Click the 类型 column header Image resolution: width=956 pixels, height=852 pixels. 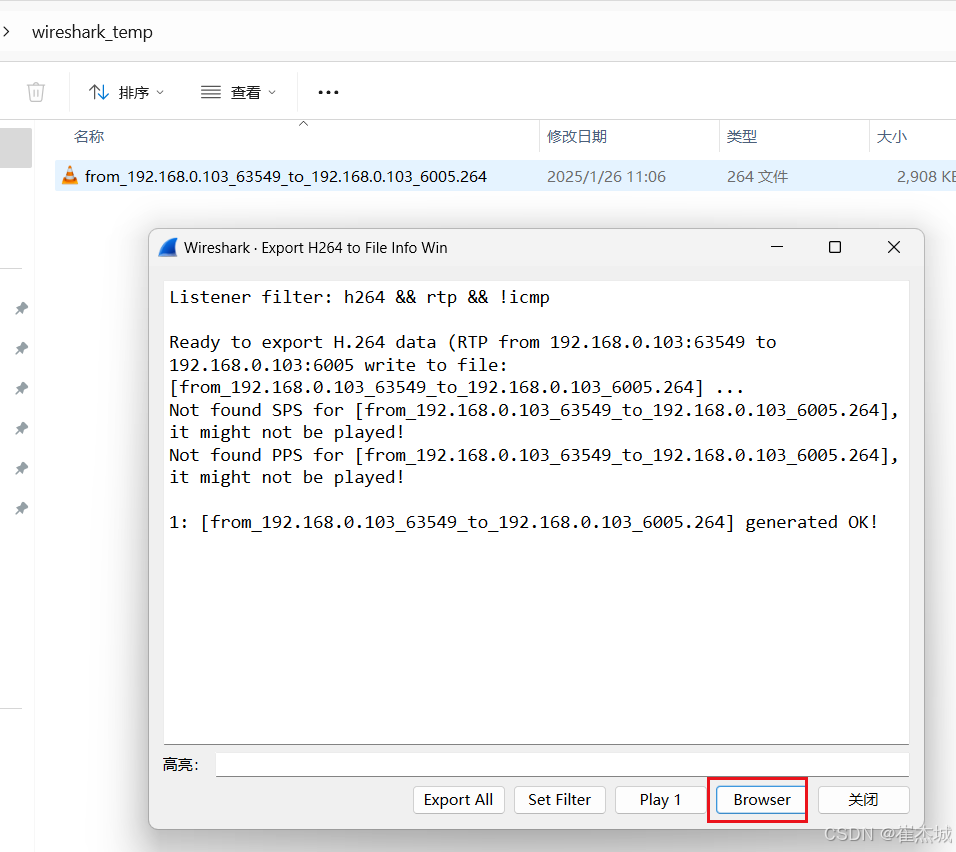[742, 137]
